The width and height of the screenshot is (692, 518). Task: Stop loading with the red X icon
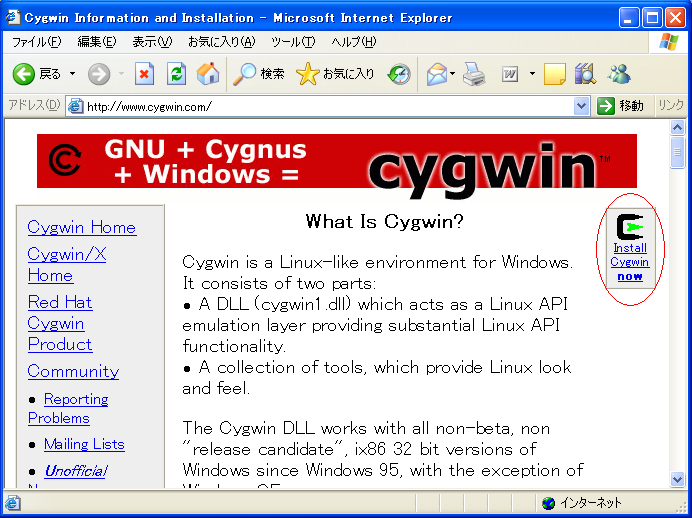(144, 74)
